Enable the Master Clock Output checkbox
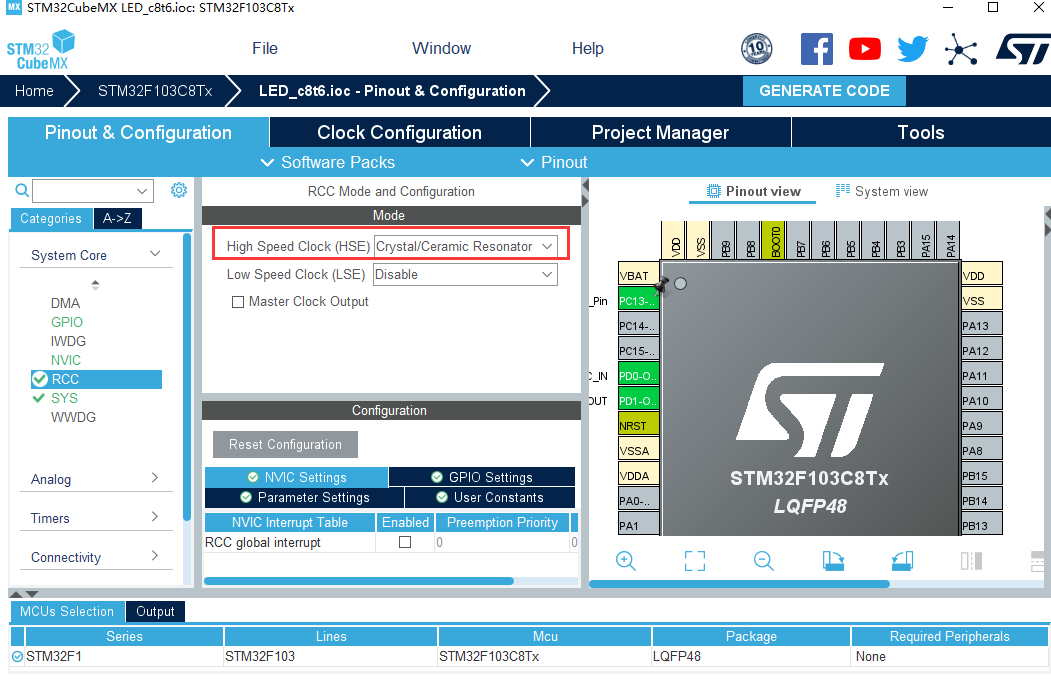 [x=238, y=302]
